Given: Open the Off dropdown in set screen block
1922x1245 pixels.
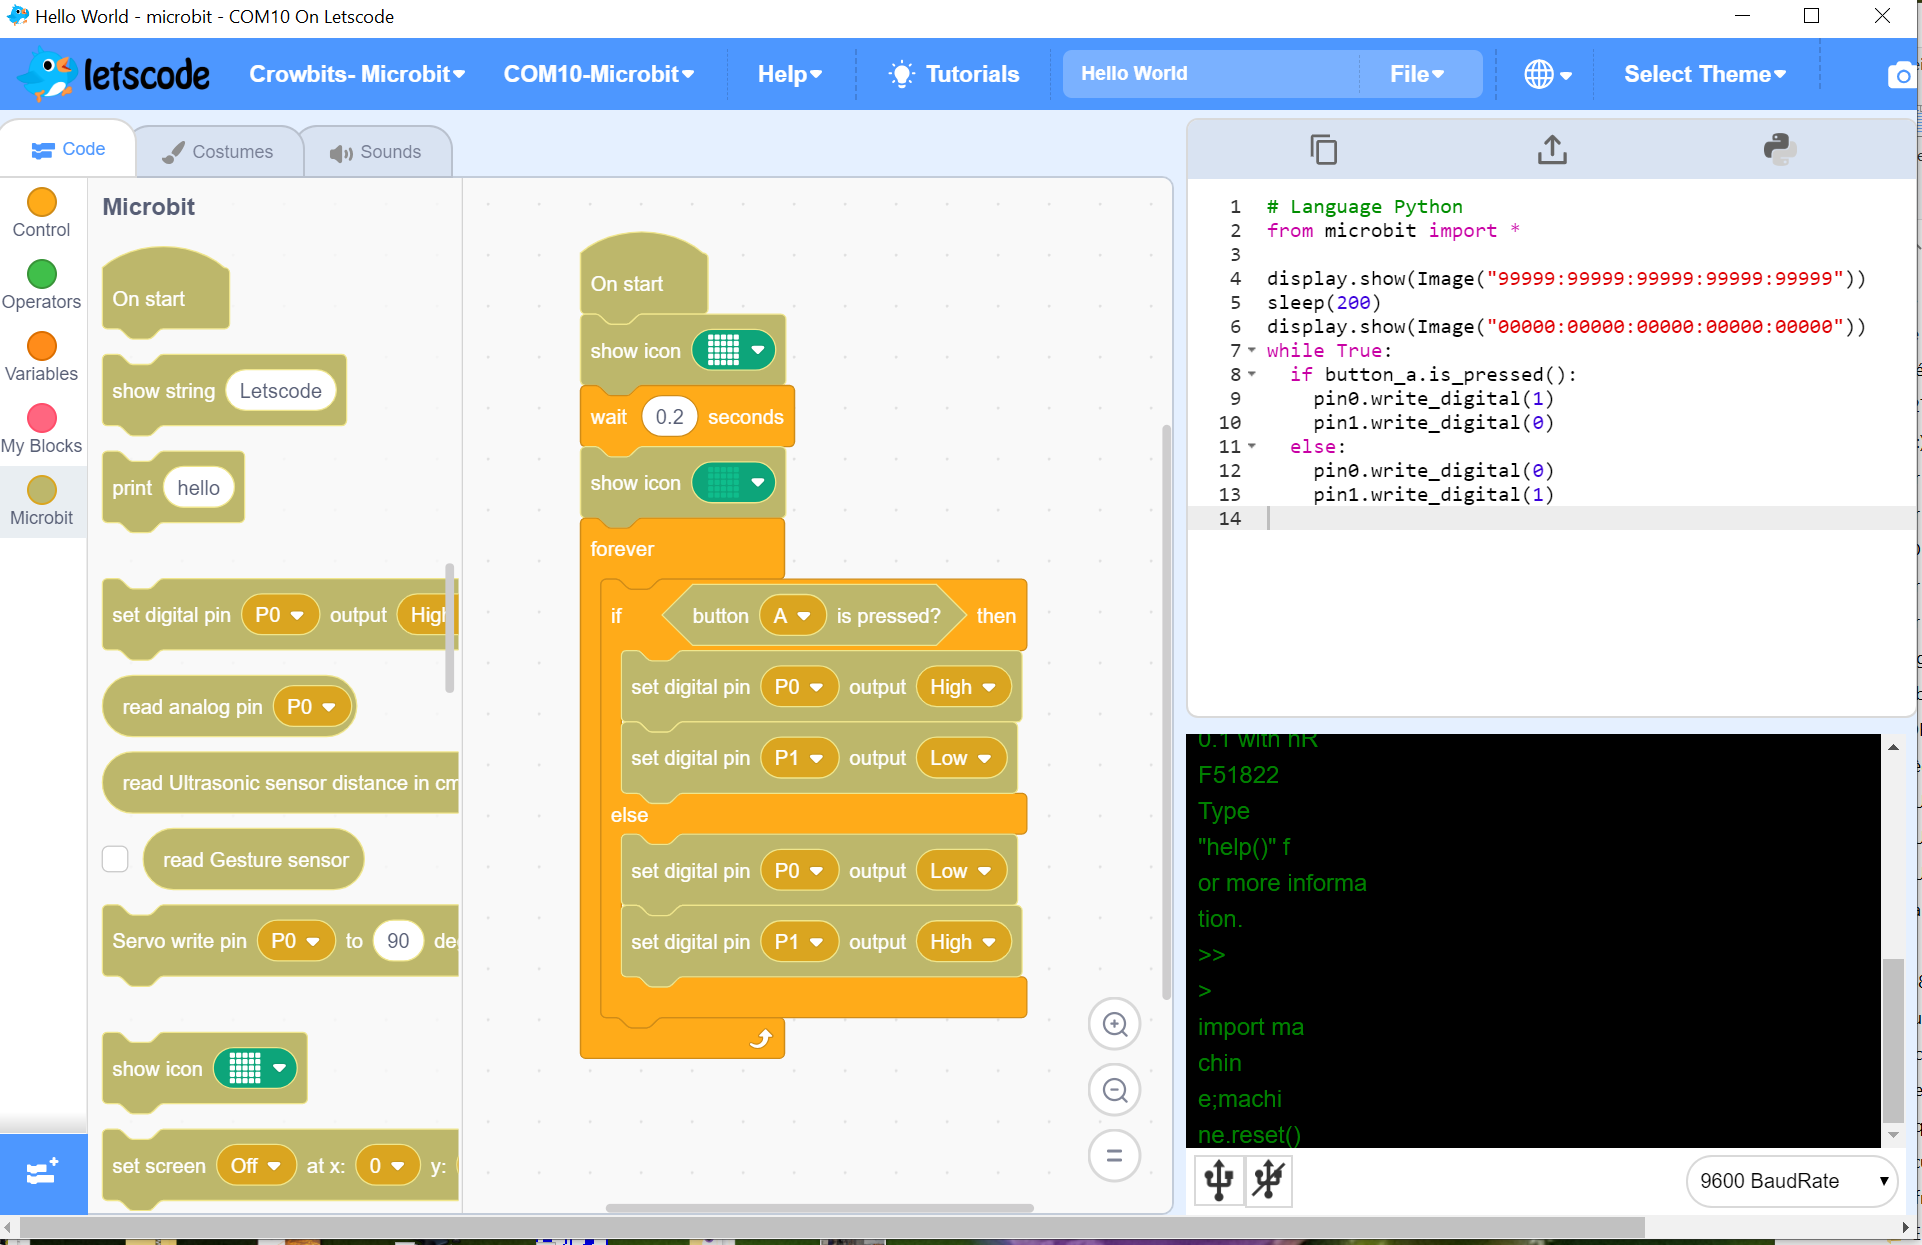Looking at the screenshot, I should coord(256,1166).
